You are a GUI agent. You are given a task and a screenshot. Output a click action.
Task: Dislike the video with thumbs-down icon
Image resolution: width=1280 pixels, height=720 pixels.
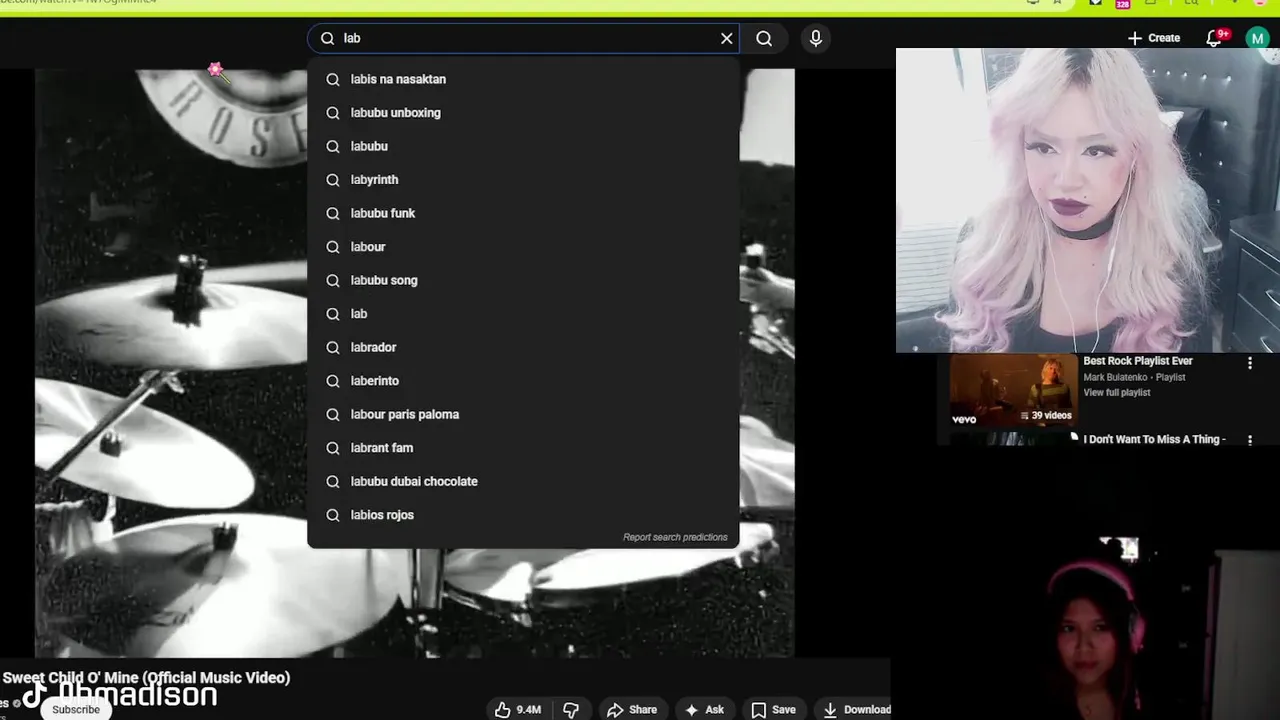point(571,710)
